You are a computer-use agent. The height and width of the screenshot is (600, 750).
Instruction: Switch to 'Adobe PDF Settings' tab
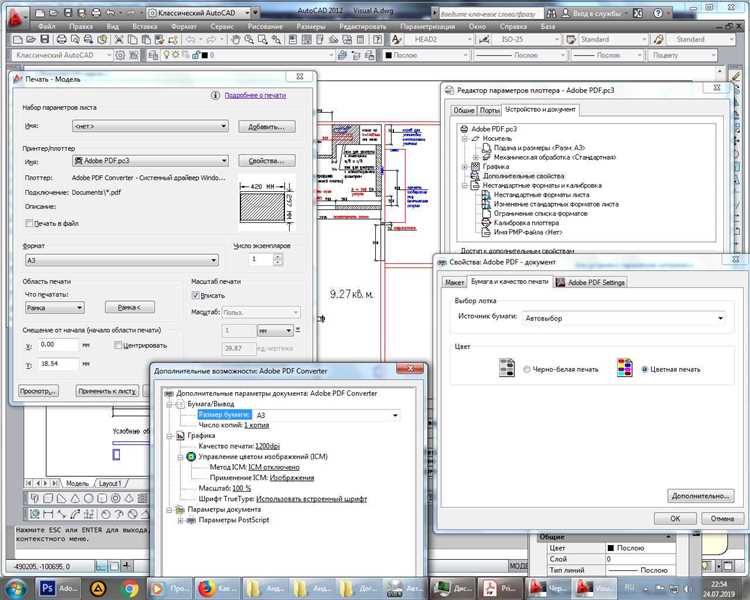click(590, 282)
